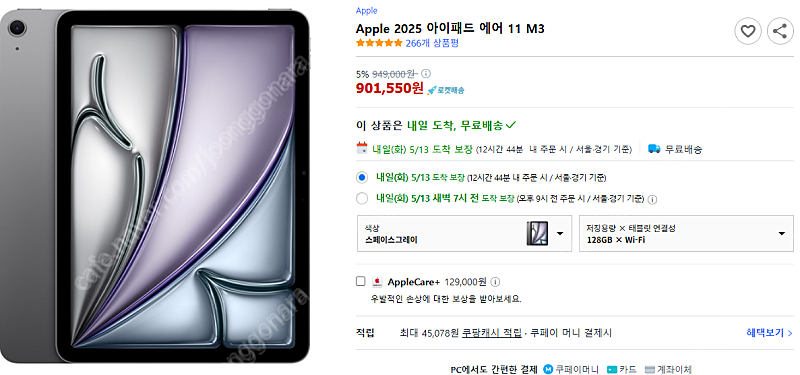Select the 내일(화) 5/13 도착 보장 radio option

(362, 178)
